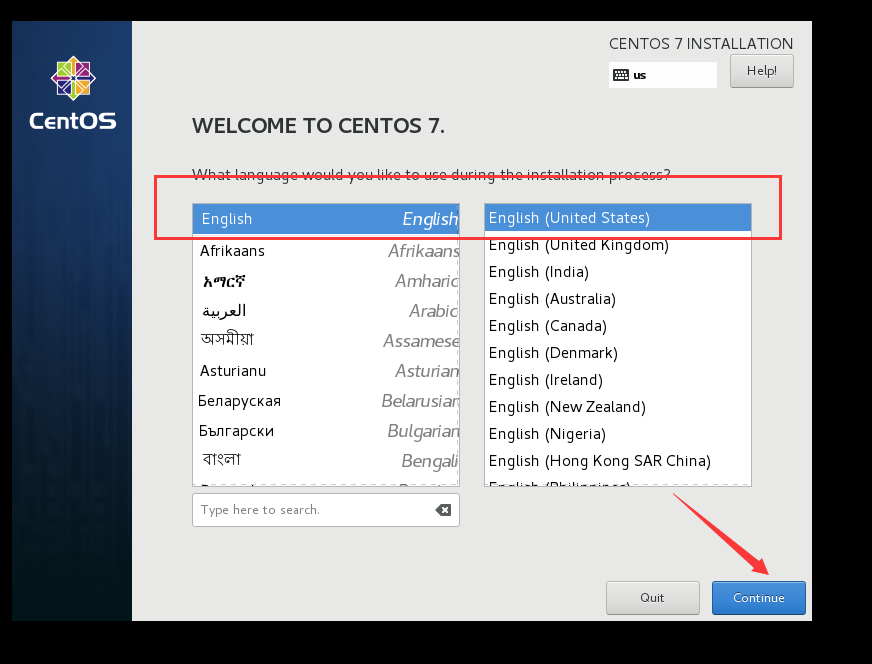Pick English (Canada) locale
Image resolution: width=872 pixels, height=664 pixels.
[618, 326]
